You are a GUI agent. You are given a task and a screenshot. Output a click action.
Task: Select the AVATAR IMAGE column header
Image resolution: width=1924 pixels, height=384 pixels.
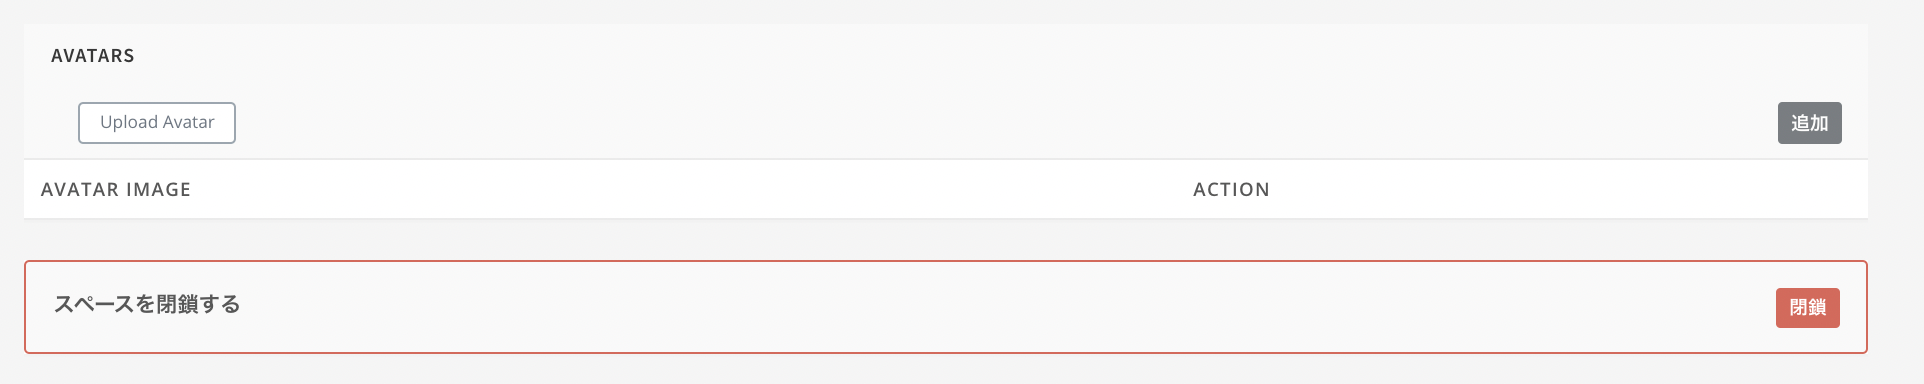coord(116,190)
